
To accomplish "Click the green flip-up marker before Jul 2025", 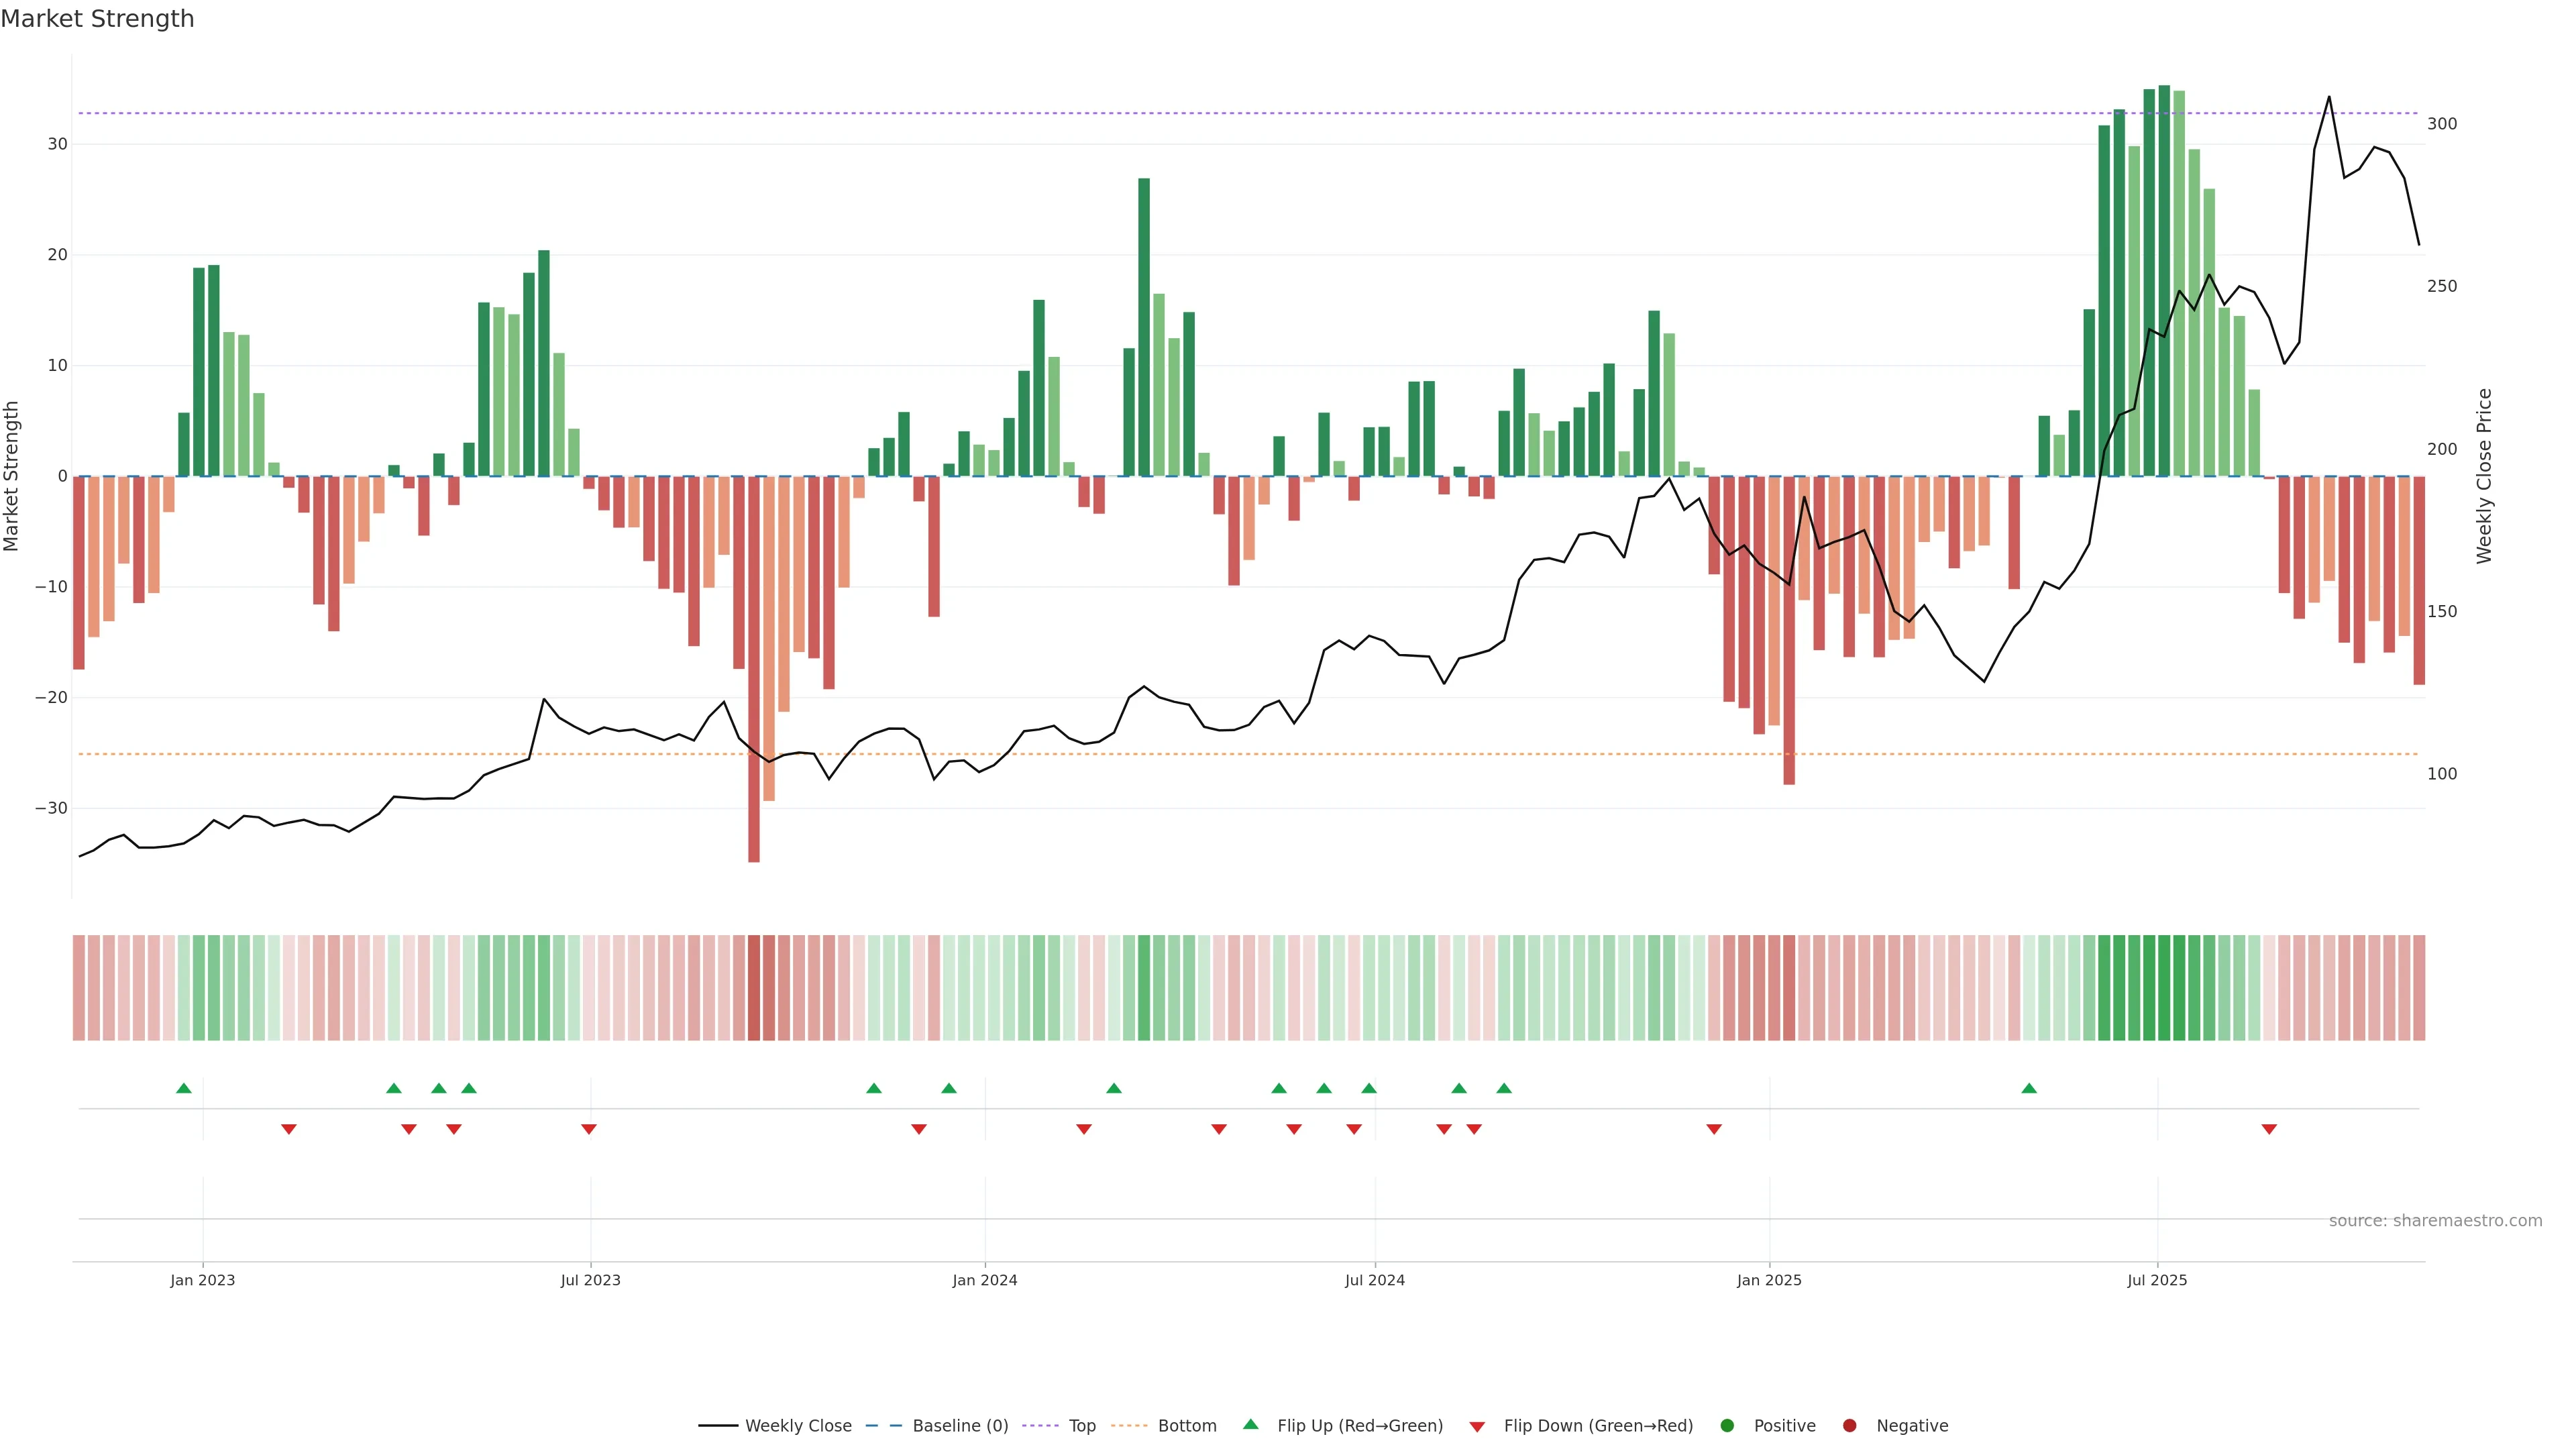I will pos(2029,1088).
